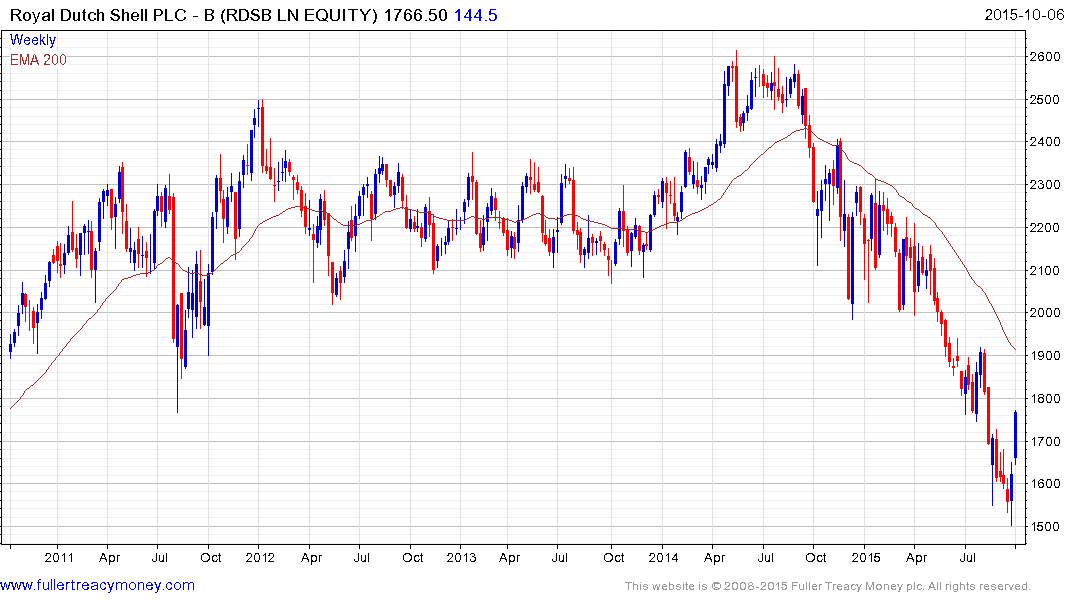Screen dimensions: 1075x600
Task: Click the 'EMA 200' legend label
Action: 38,60
